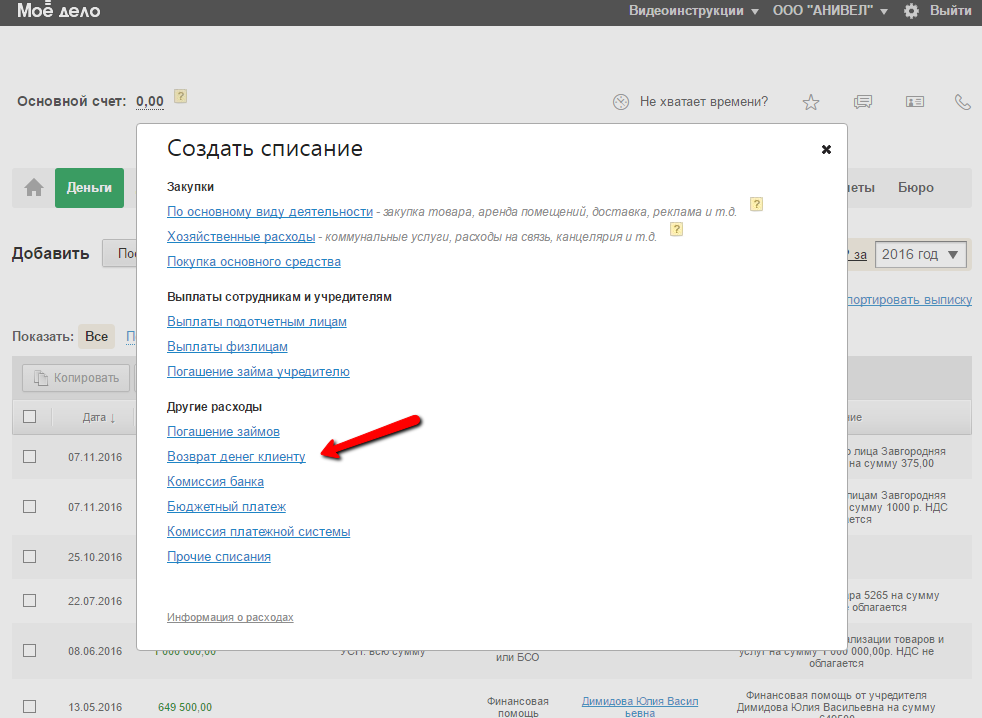Select 'Прочие списания'
The image size is (982, 718).
[219, 557]
